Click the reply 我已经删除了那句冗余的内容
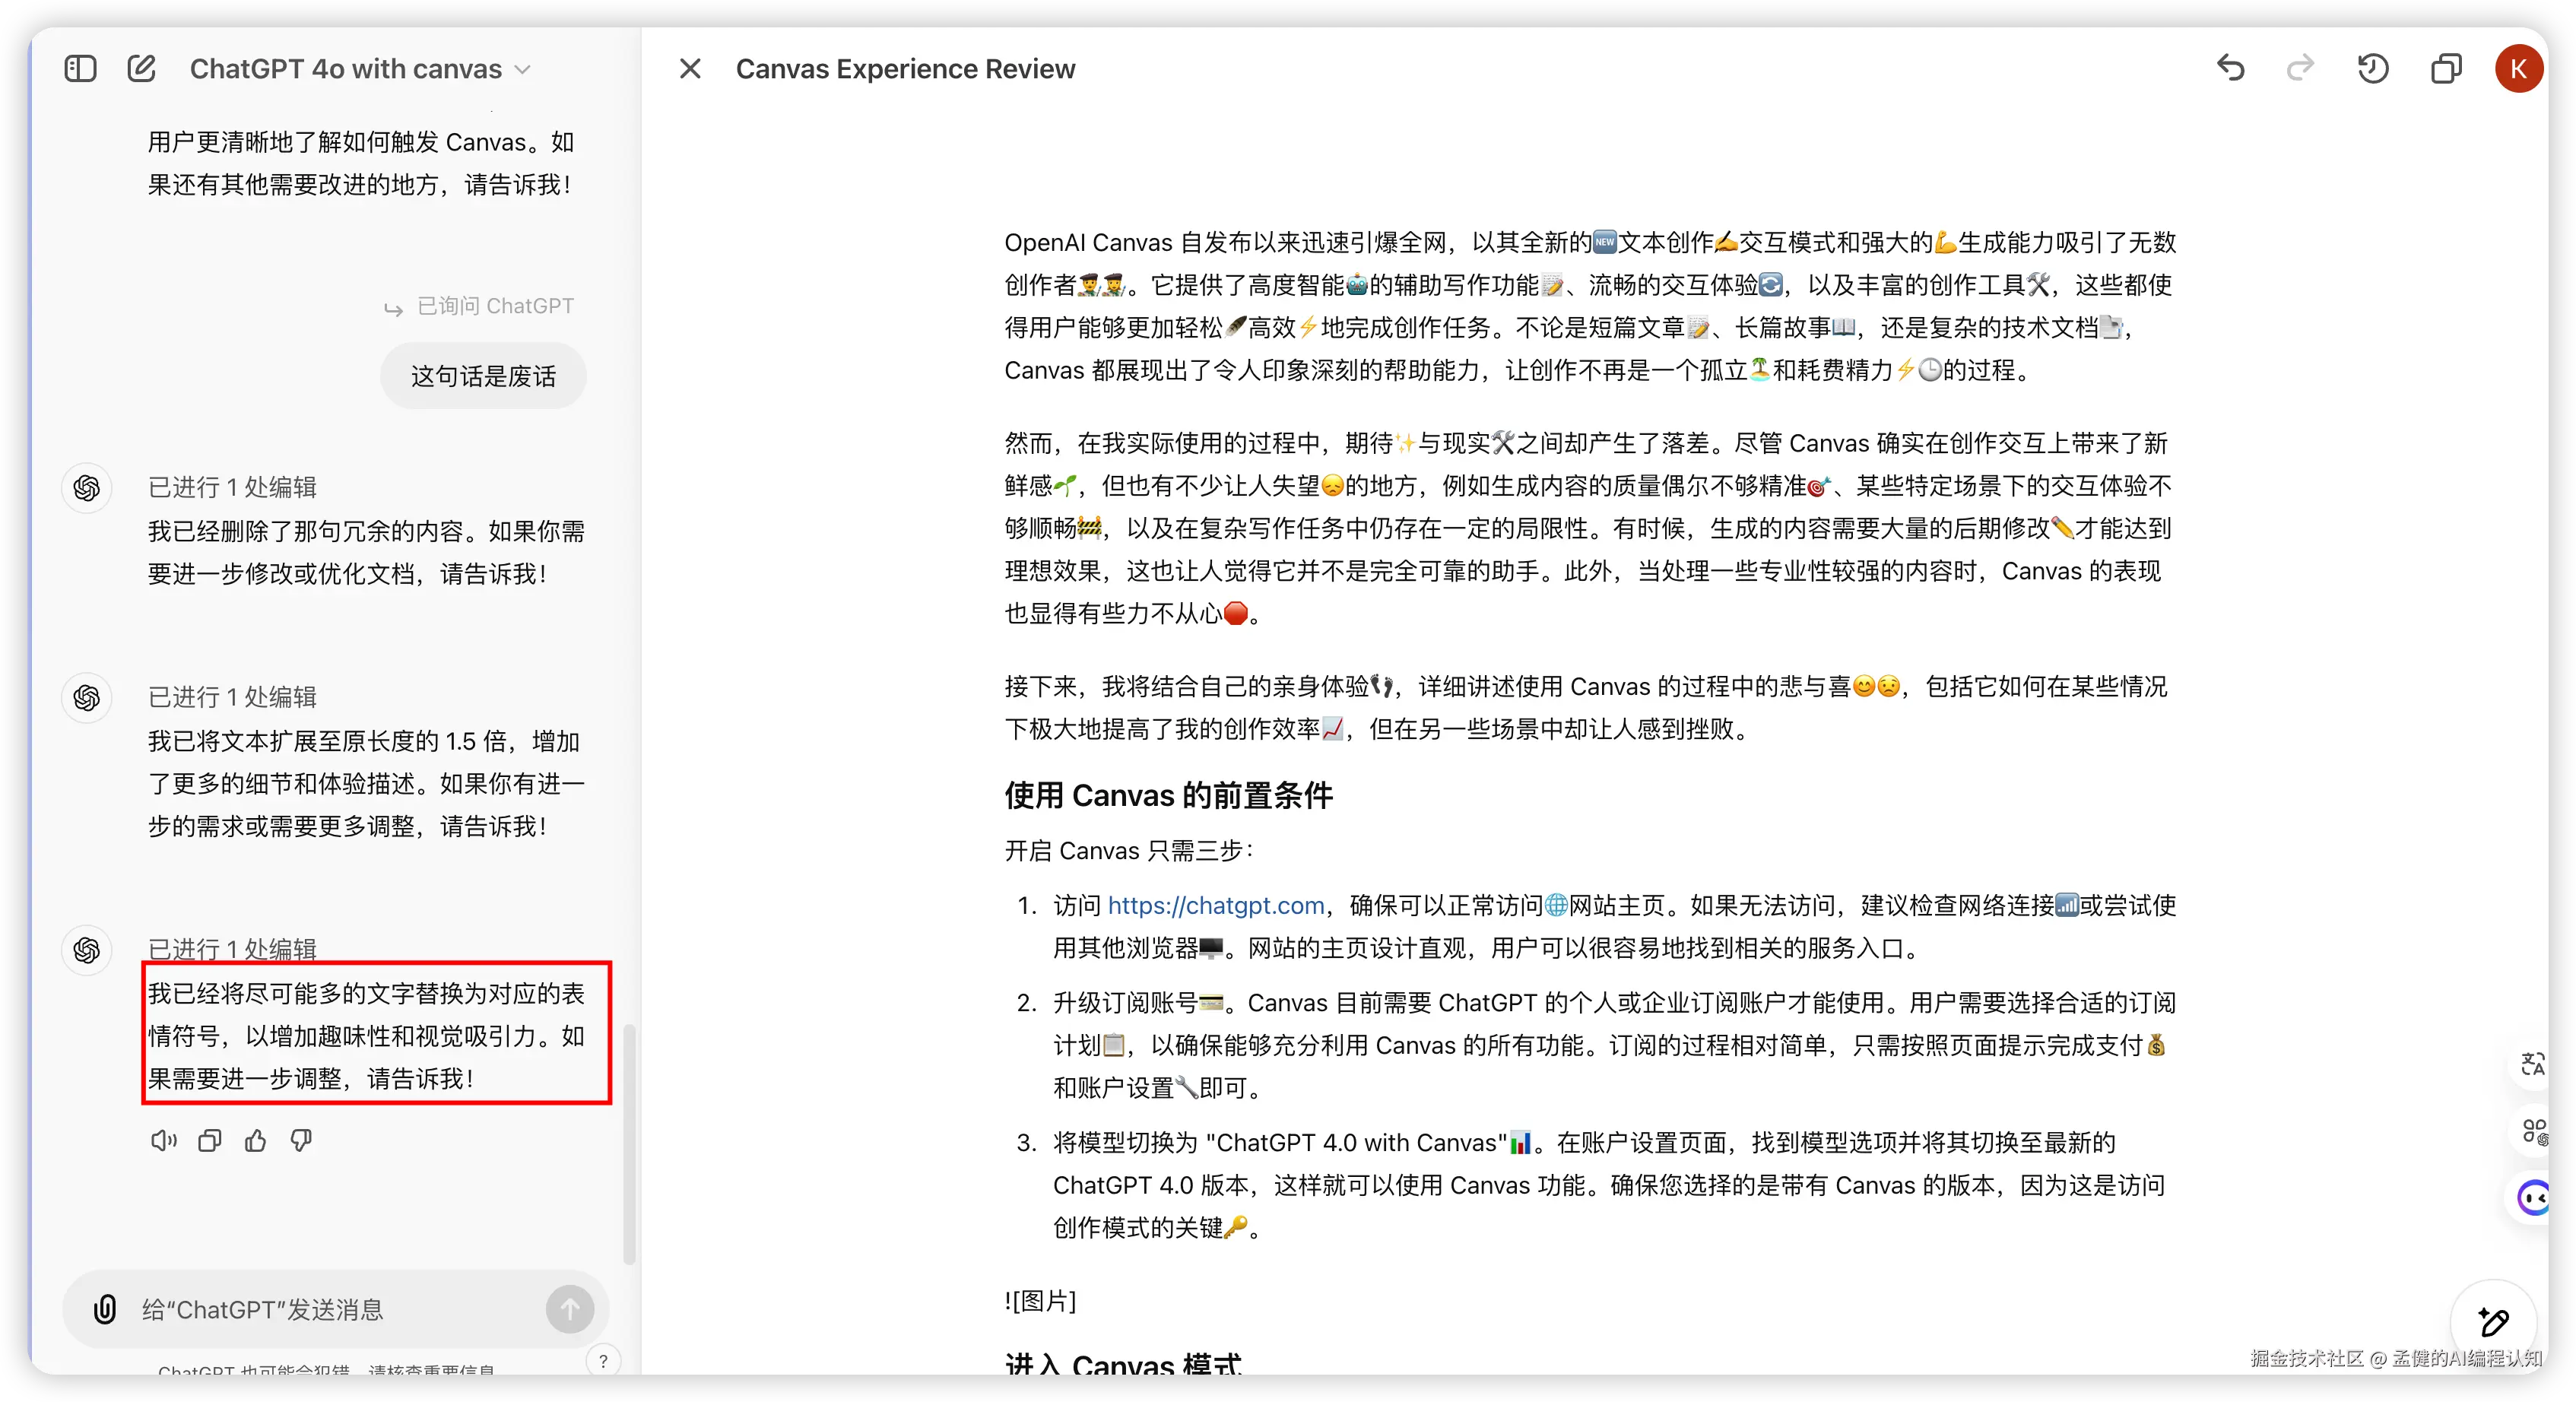This screenshot has width=2576, height=1402. [x=367, y=552]
